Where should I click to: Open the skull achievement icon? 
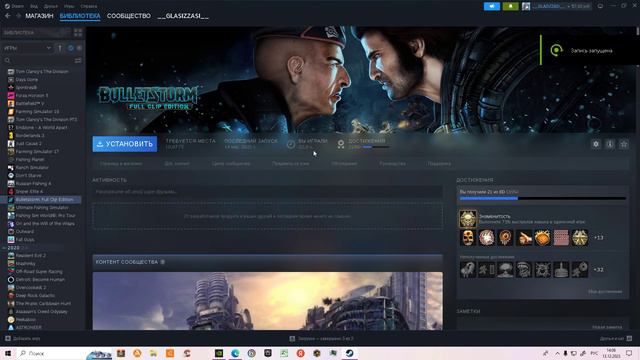468,238
